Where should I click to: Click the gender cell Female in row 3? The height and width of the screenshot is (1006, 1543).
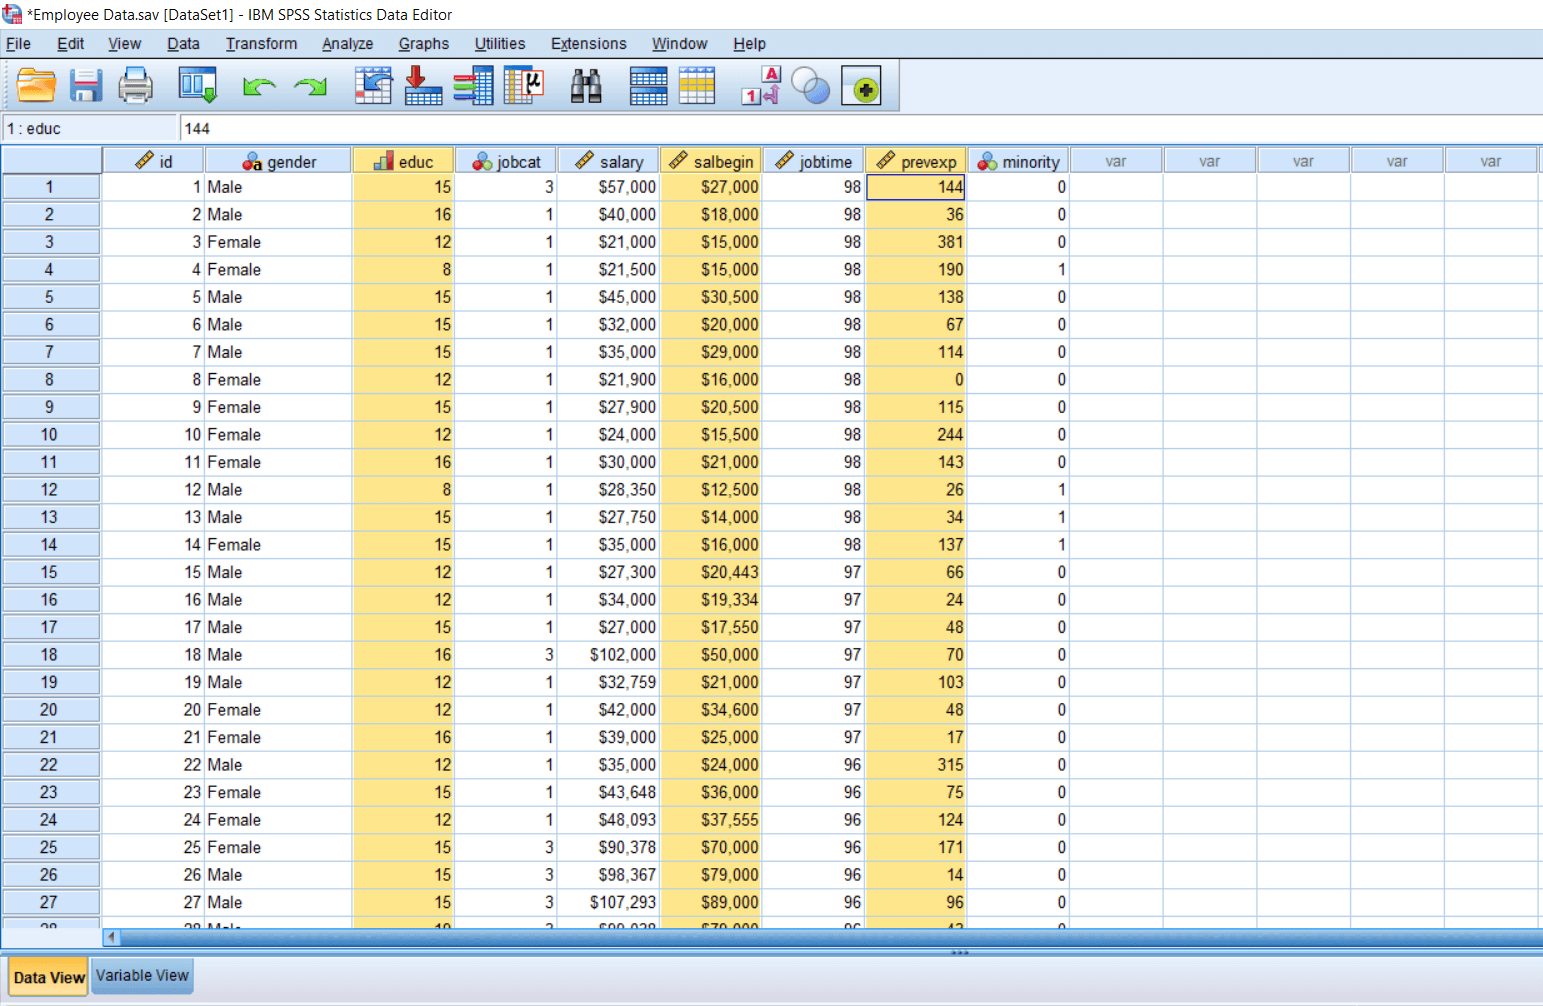pyautogui.click(x=278, y=242)
